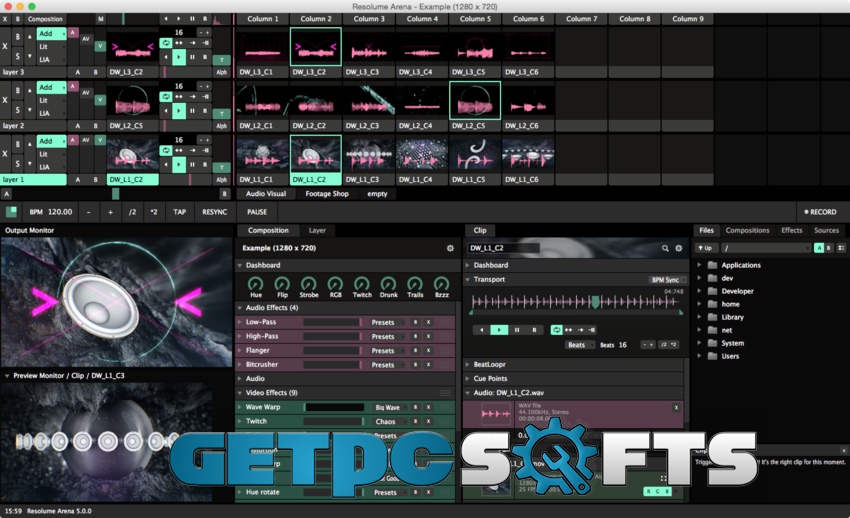
Task: Select the Audio Visual deck tab
Action: click(266, 194)
